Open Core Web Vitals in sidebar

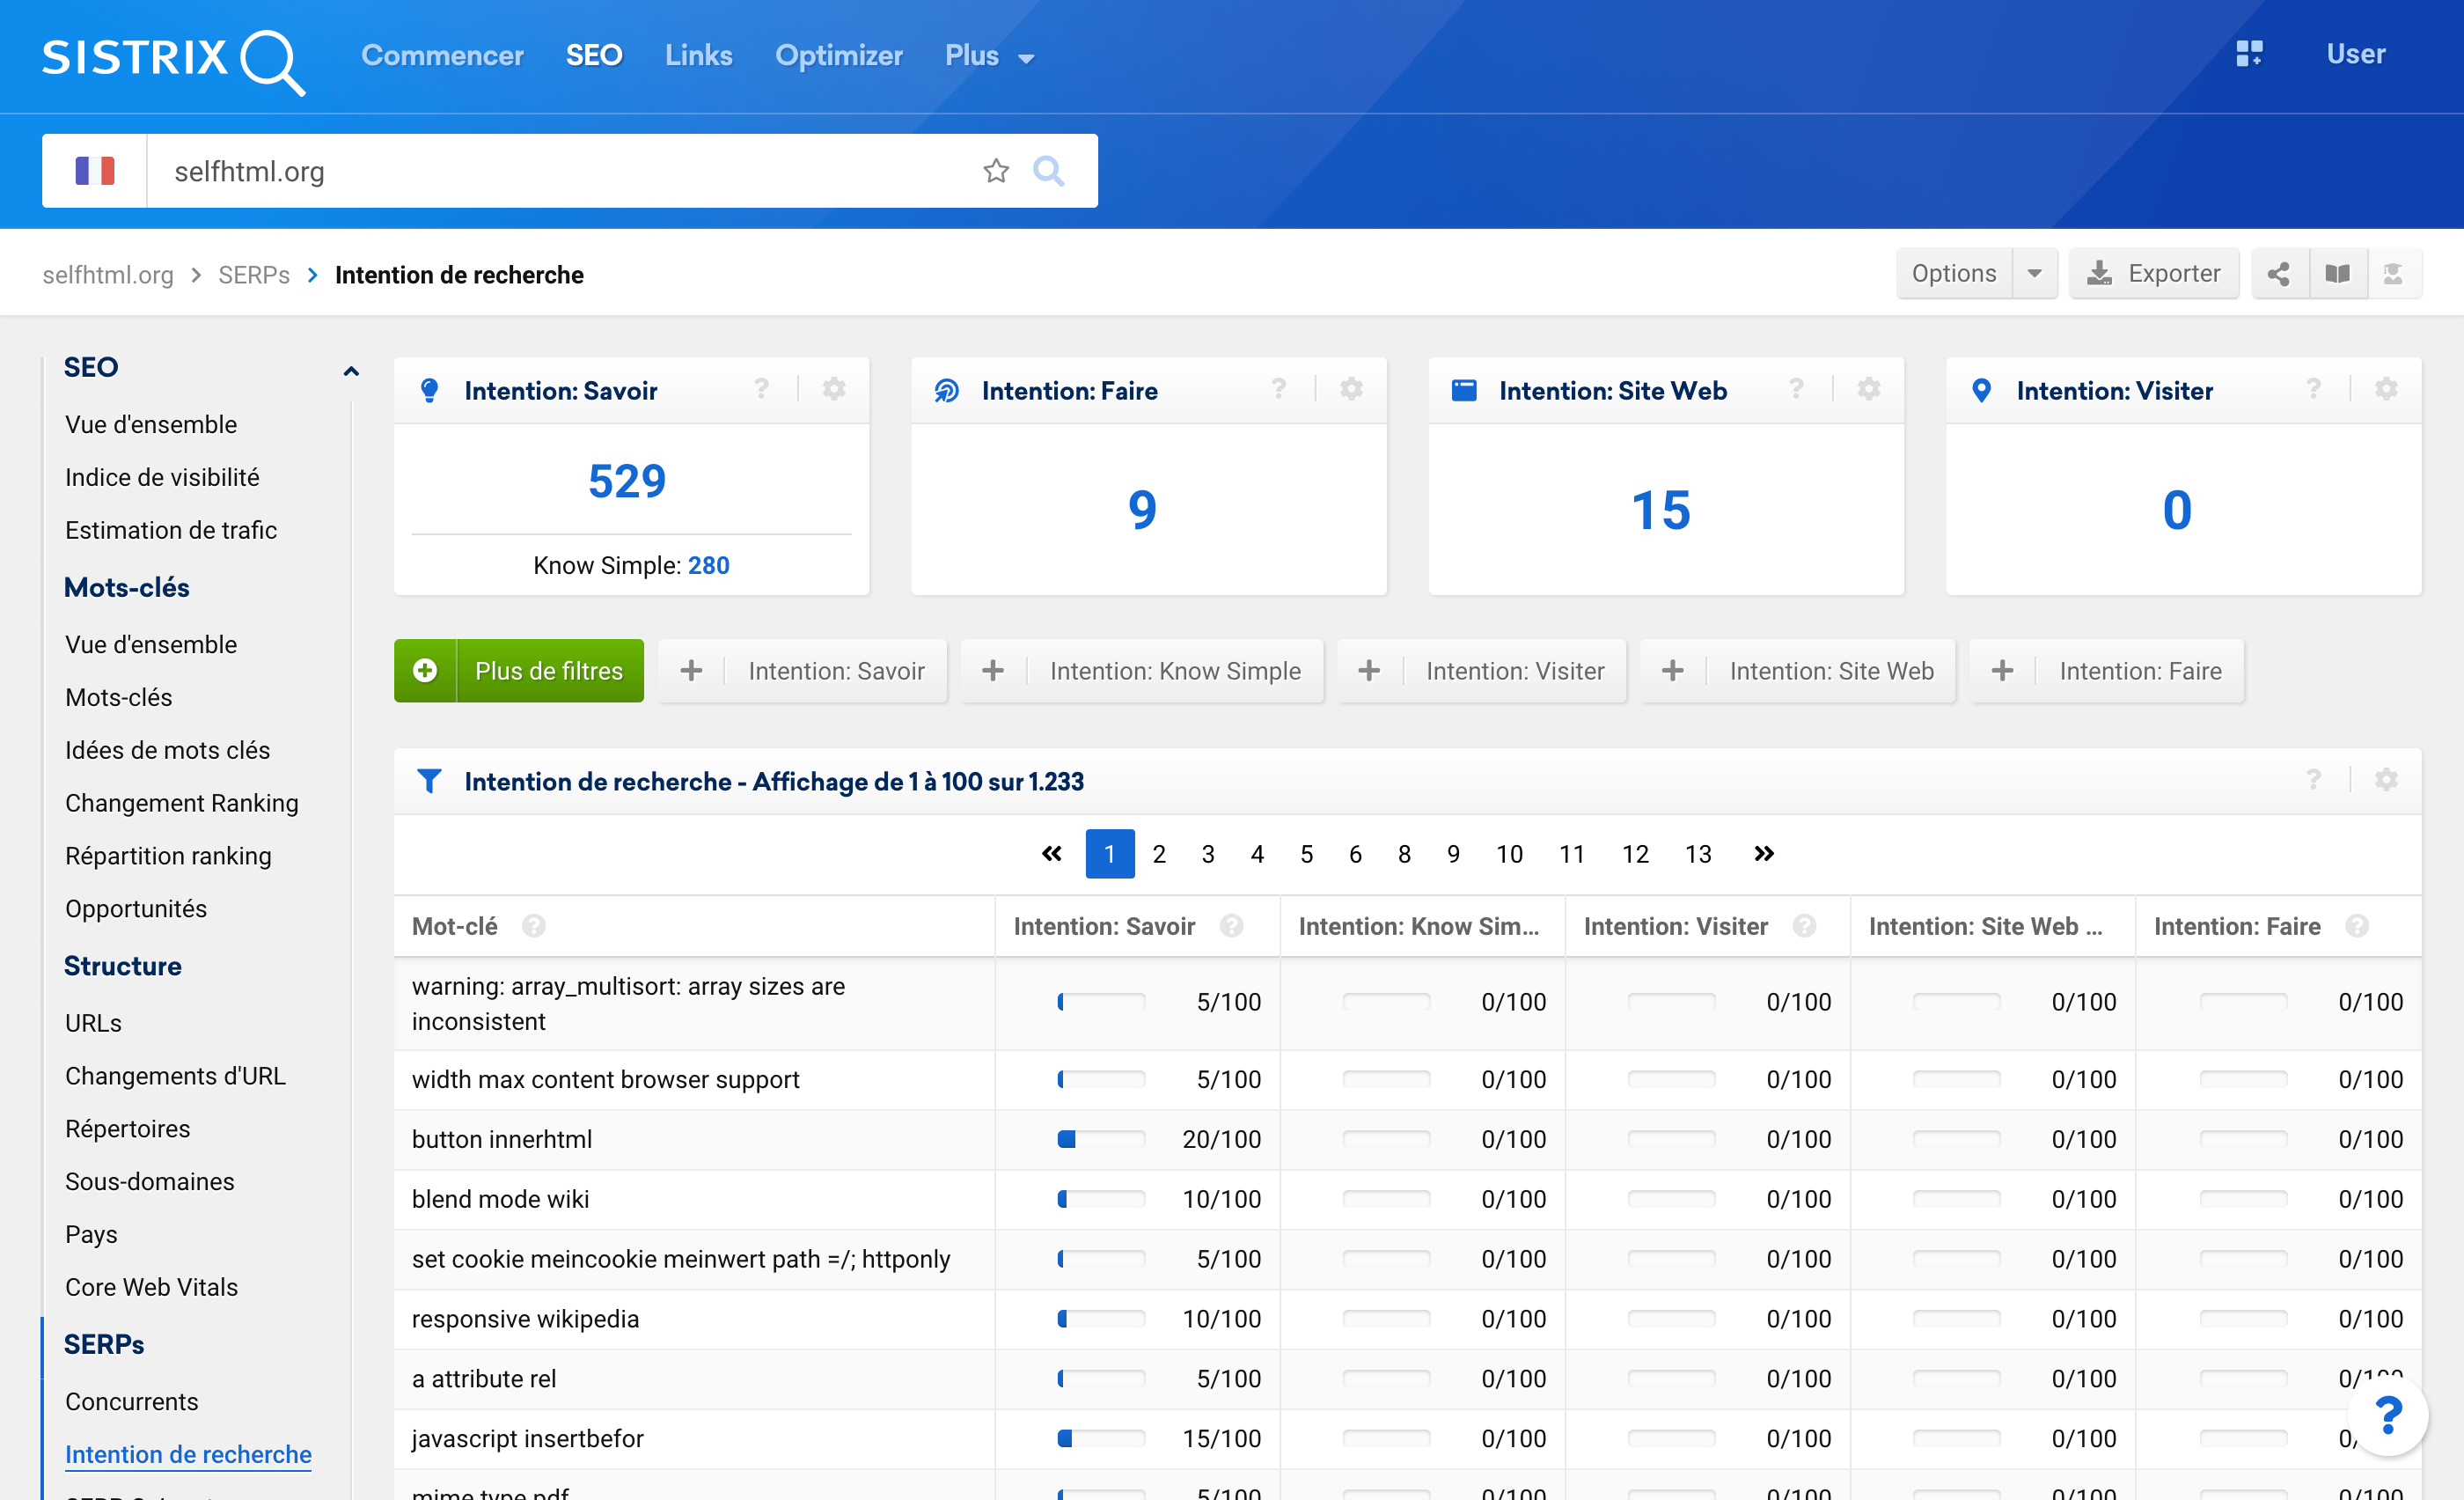tap(152, 1287)
